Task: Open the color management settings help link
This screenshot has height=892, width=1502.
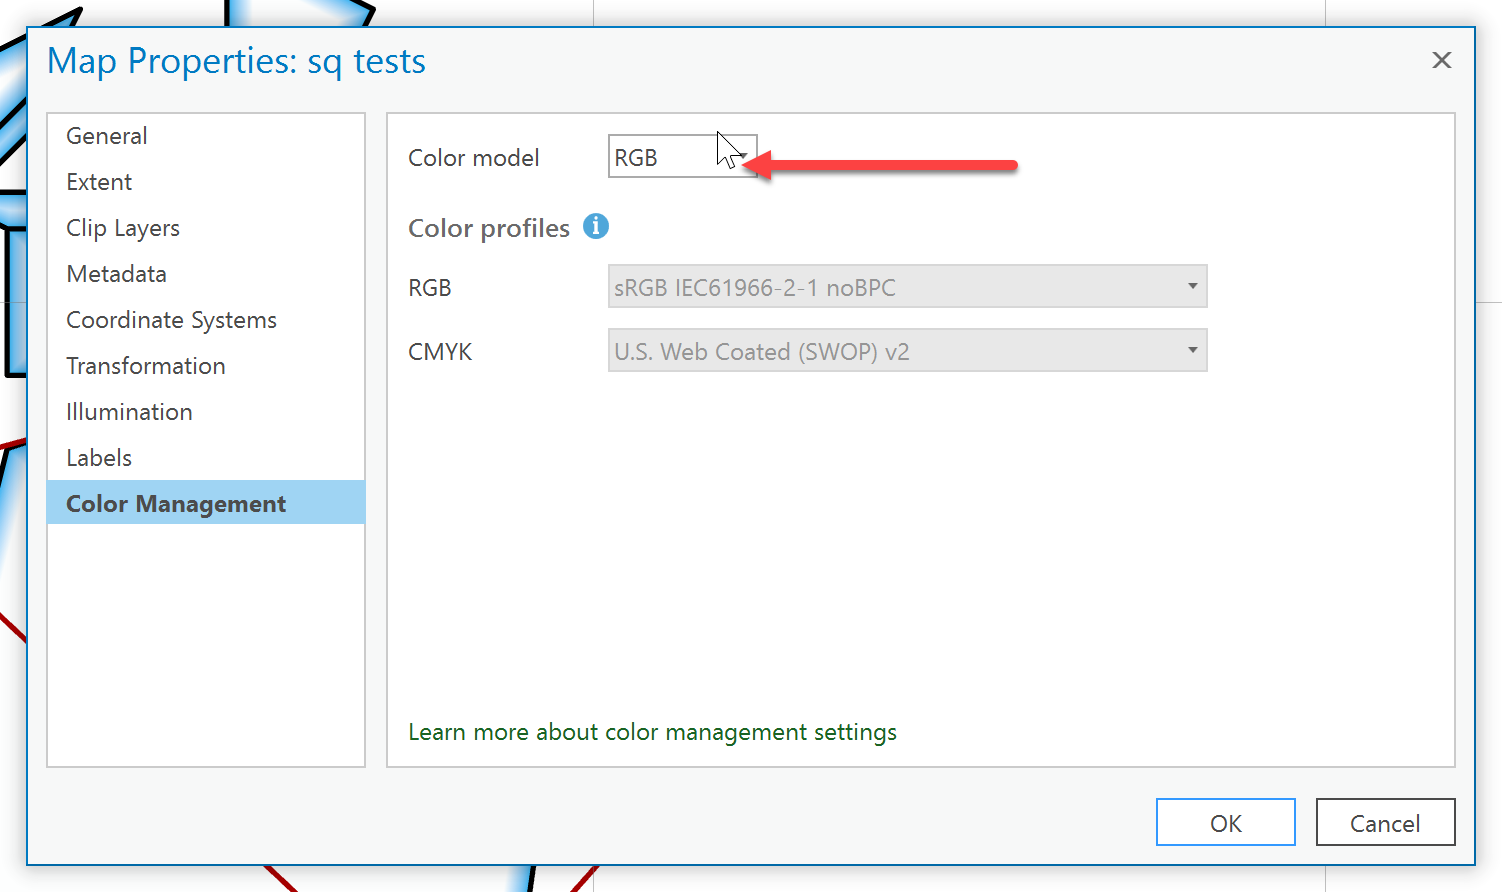Action: (652, 731)
